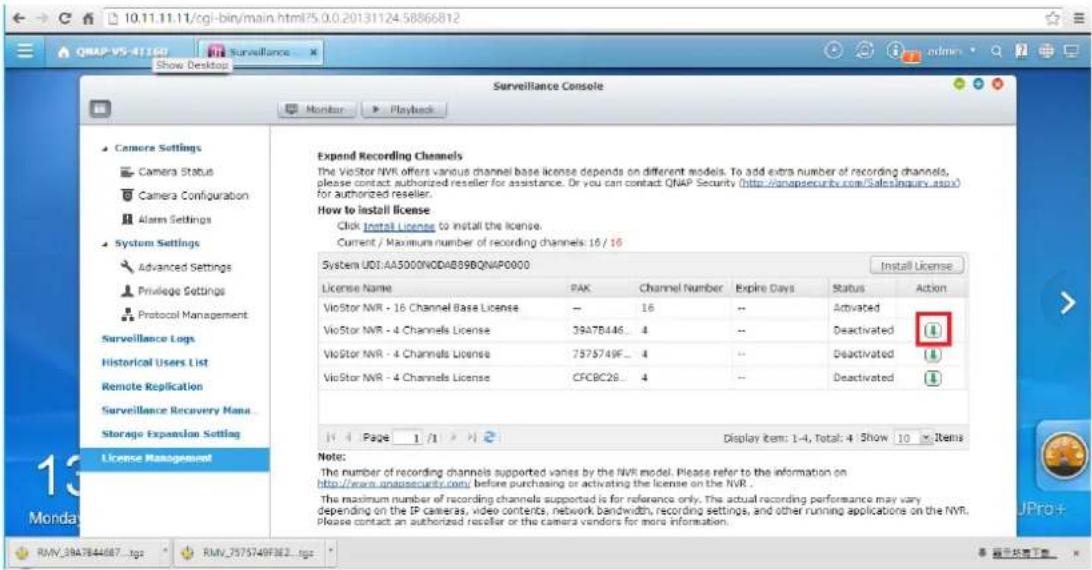
Task: Open the Chrome menu icon
Action: pos(1079,19)
